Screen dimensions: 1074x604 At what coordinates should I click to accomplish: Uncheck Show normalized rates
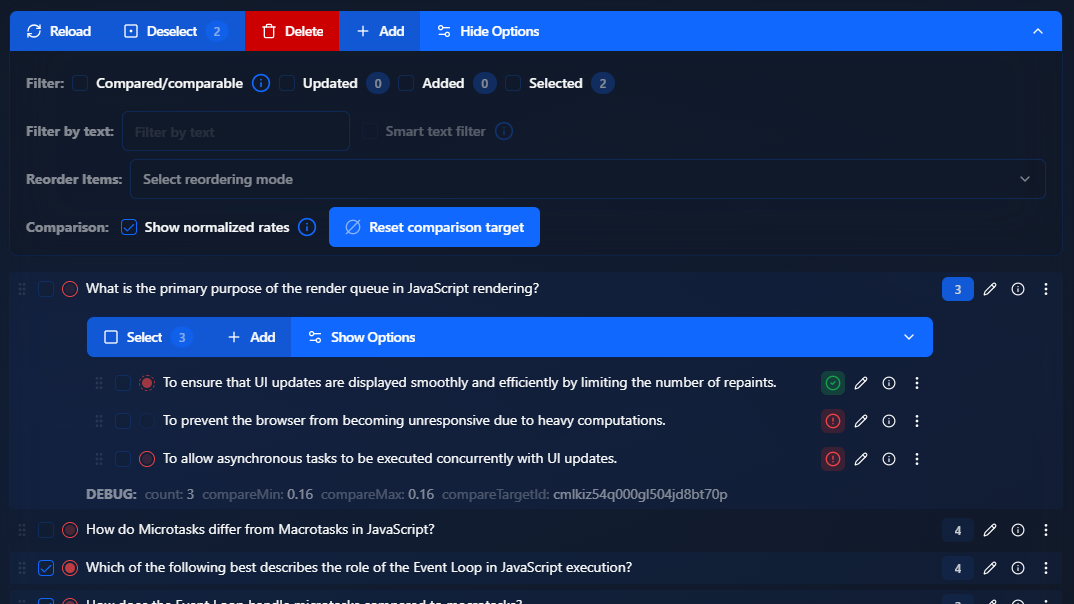coord(129,227)
